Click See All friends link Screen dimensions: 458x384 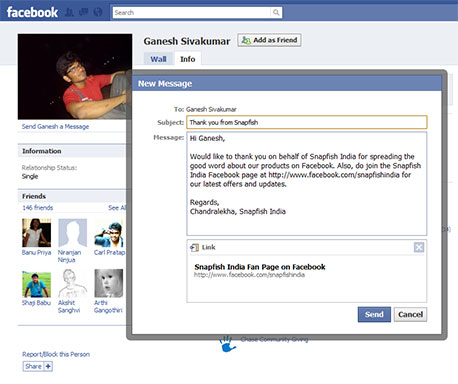tap(117, 208)
